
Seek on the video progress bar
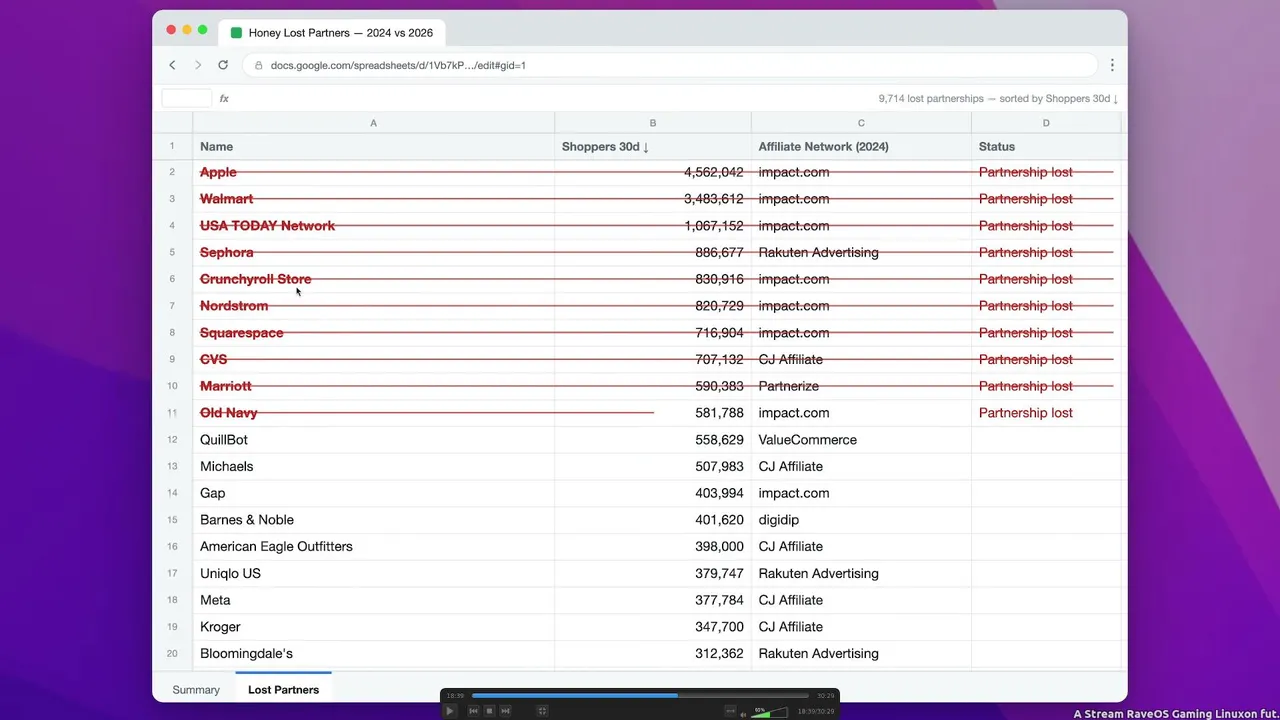pyautogui.click(x=640, y=695)
